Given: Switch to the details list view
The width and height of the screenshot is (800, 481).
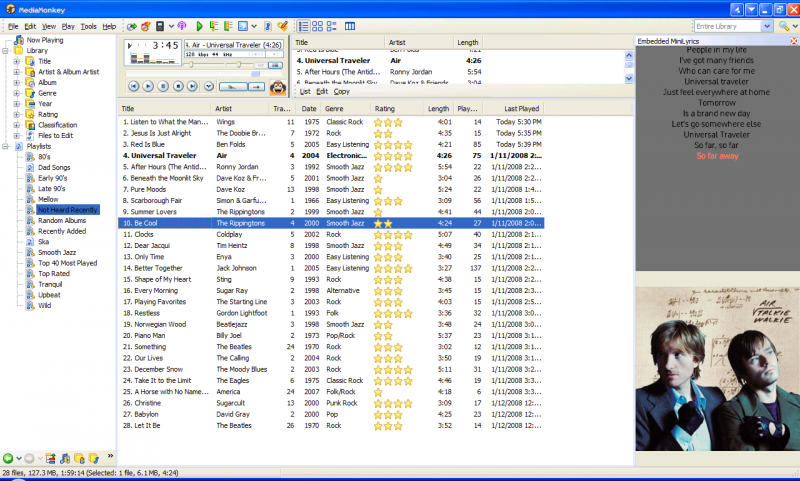Looking at the screenshot, I should pos(302,25).
